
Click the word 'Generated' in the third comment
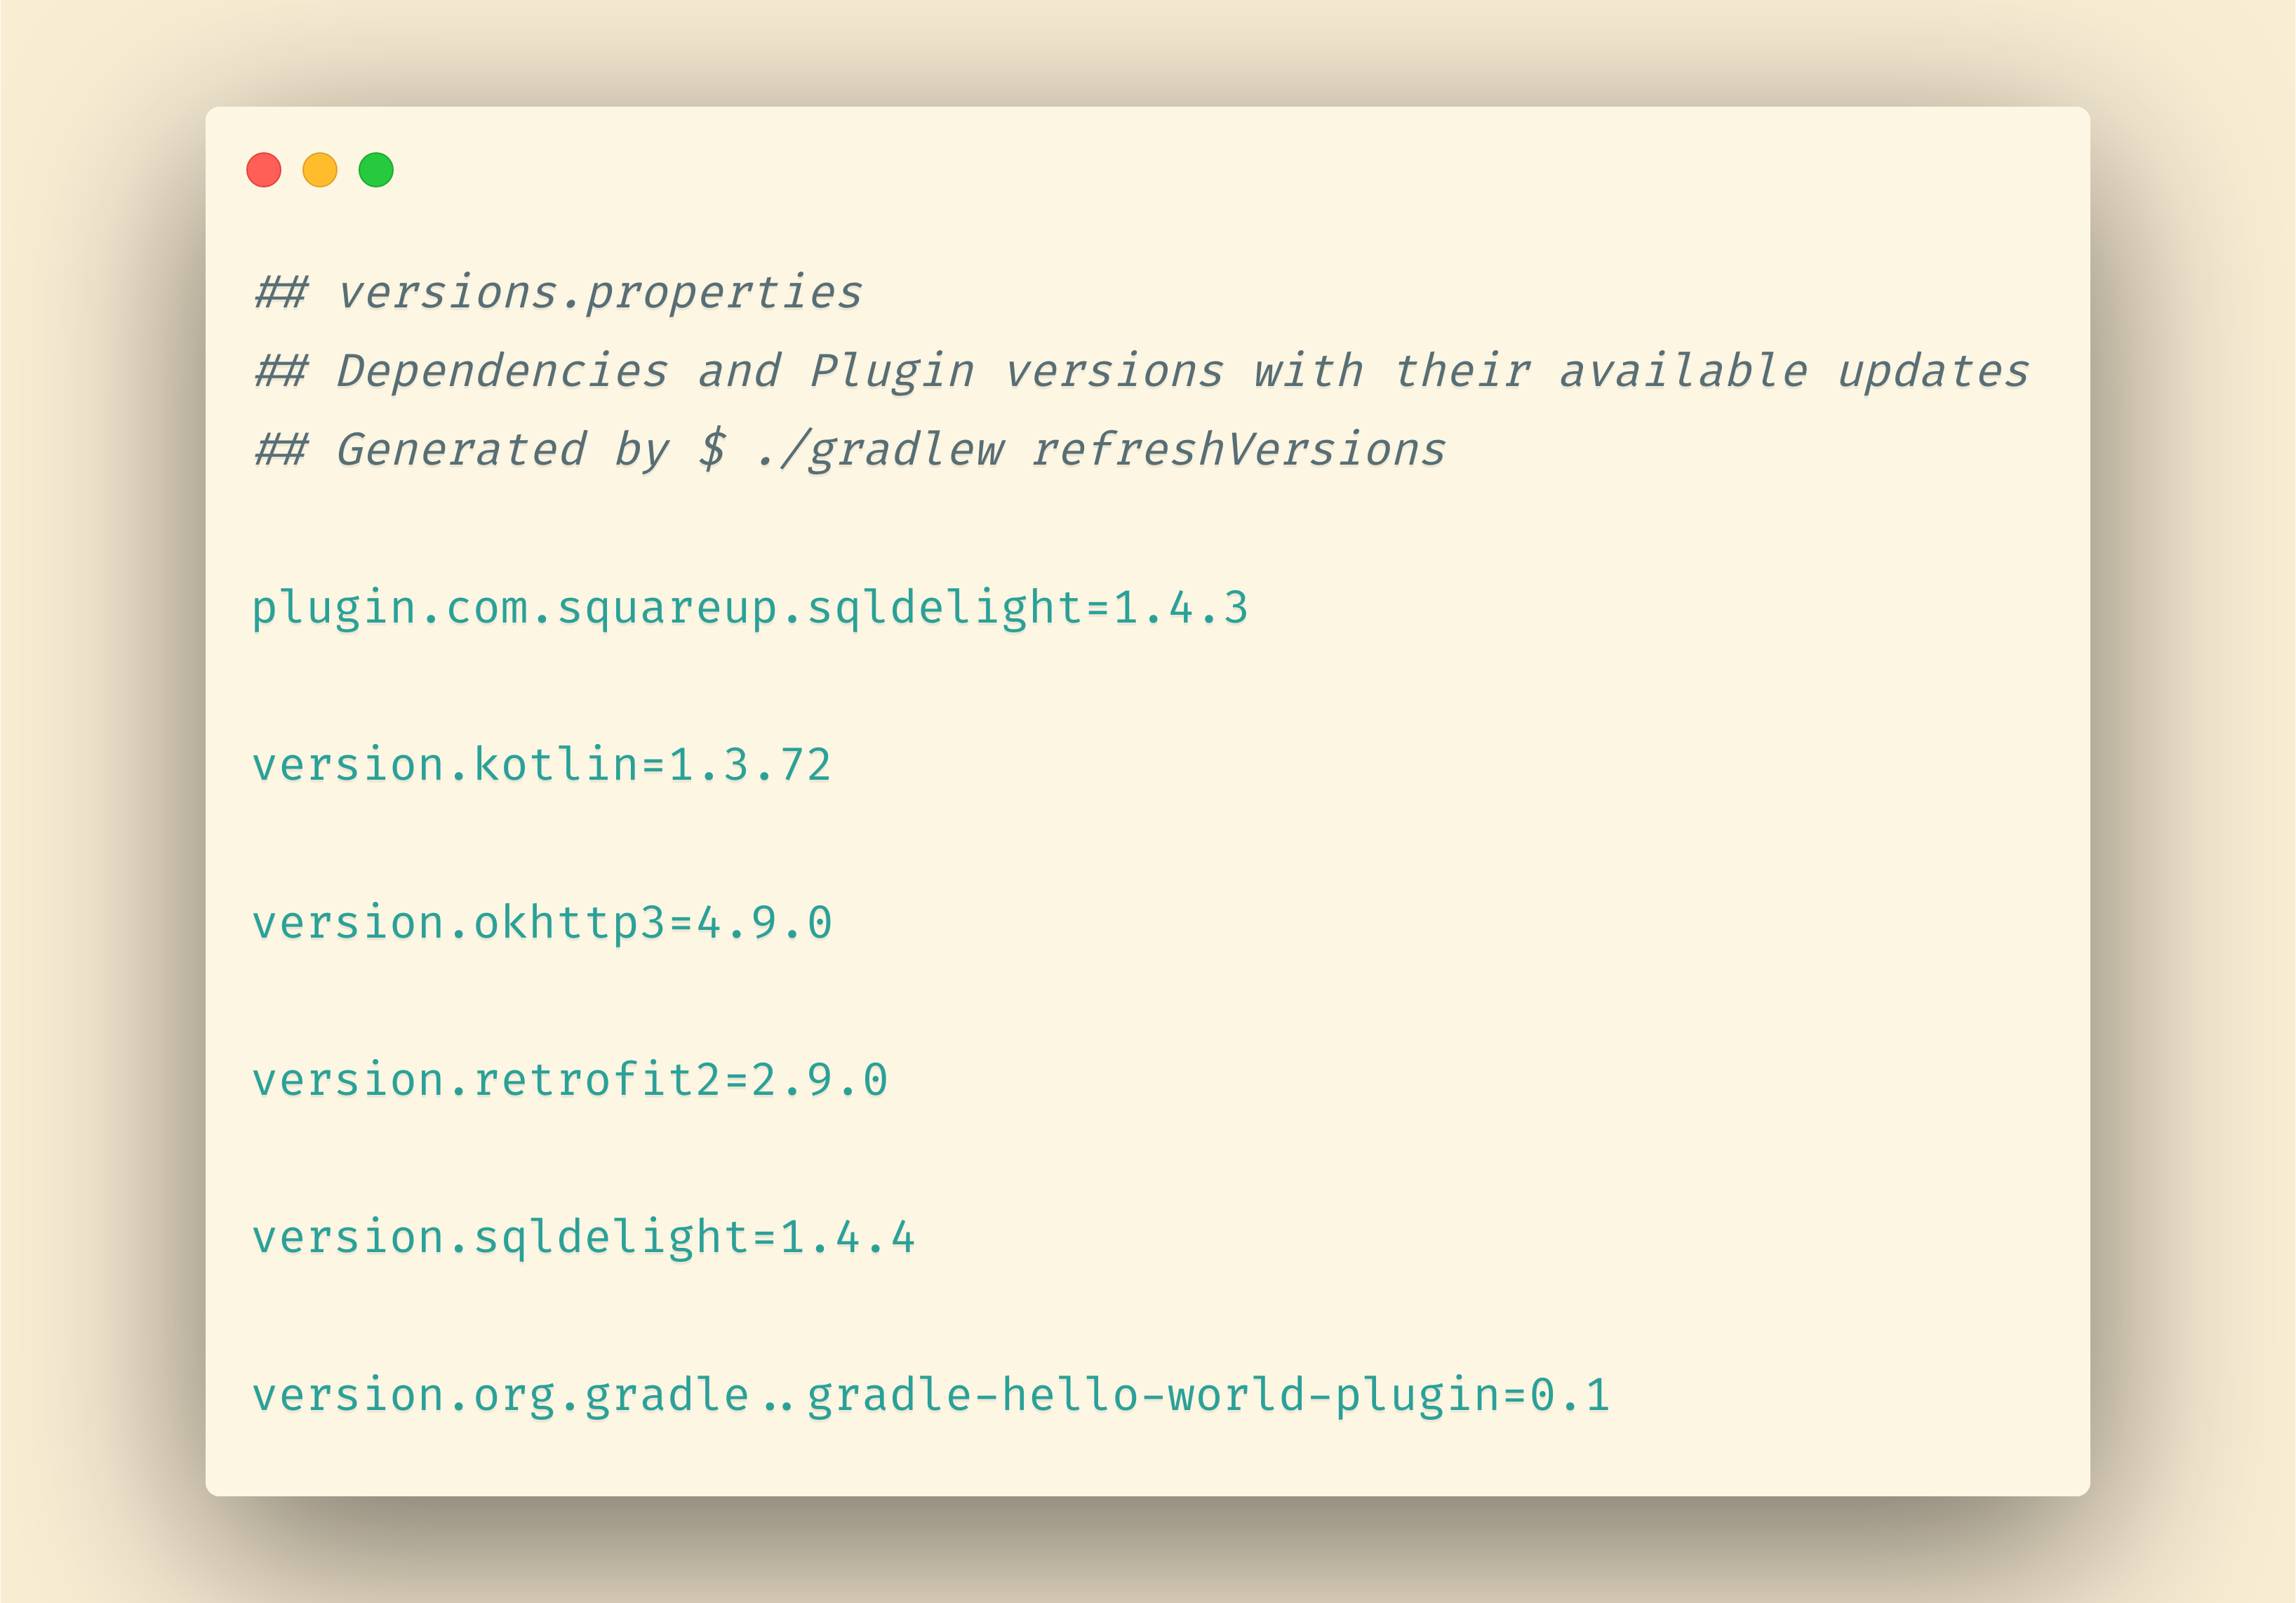click(x=461, y=449)
